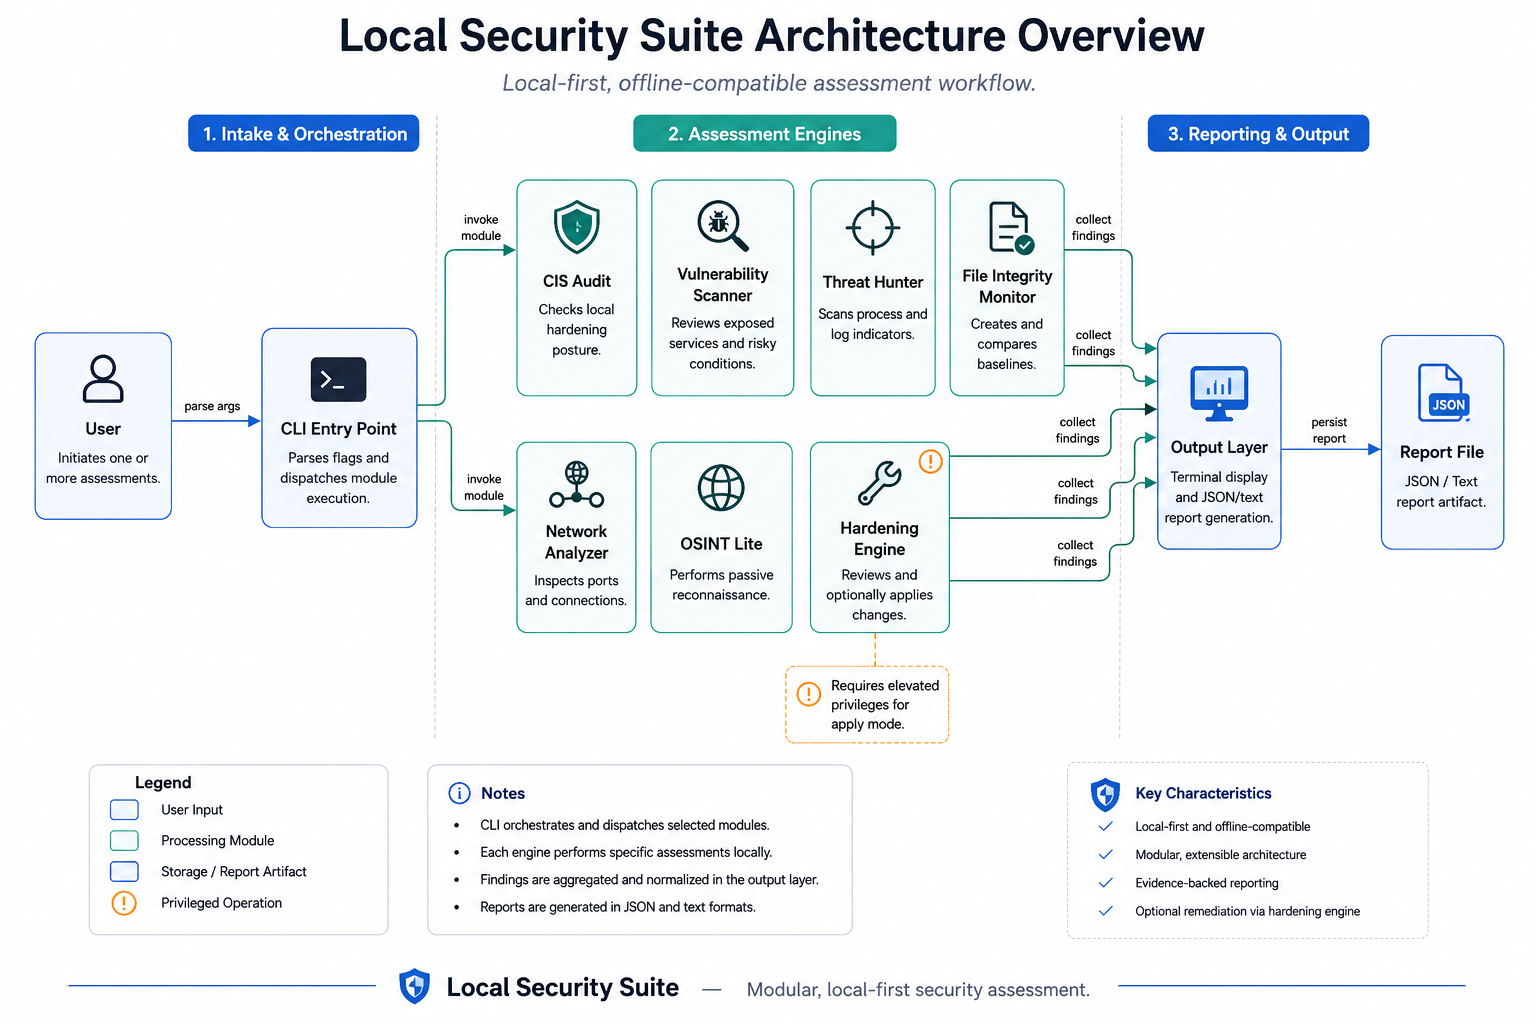Click the Processing Module legend swatch
The width and height of the screenshot is (1536, 1024).
pyautogui.click(x=124, y=841)
